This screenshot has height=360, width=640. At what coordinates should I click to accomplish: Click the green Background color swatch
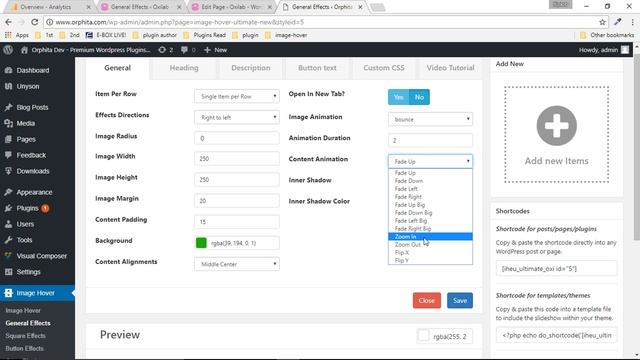[x=201, y=243]
